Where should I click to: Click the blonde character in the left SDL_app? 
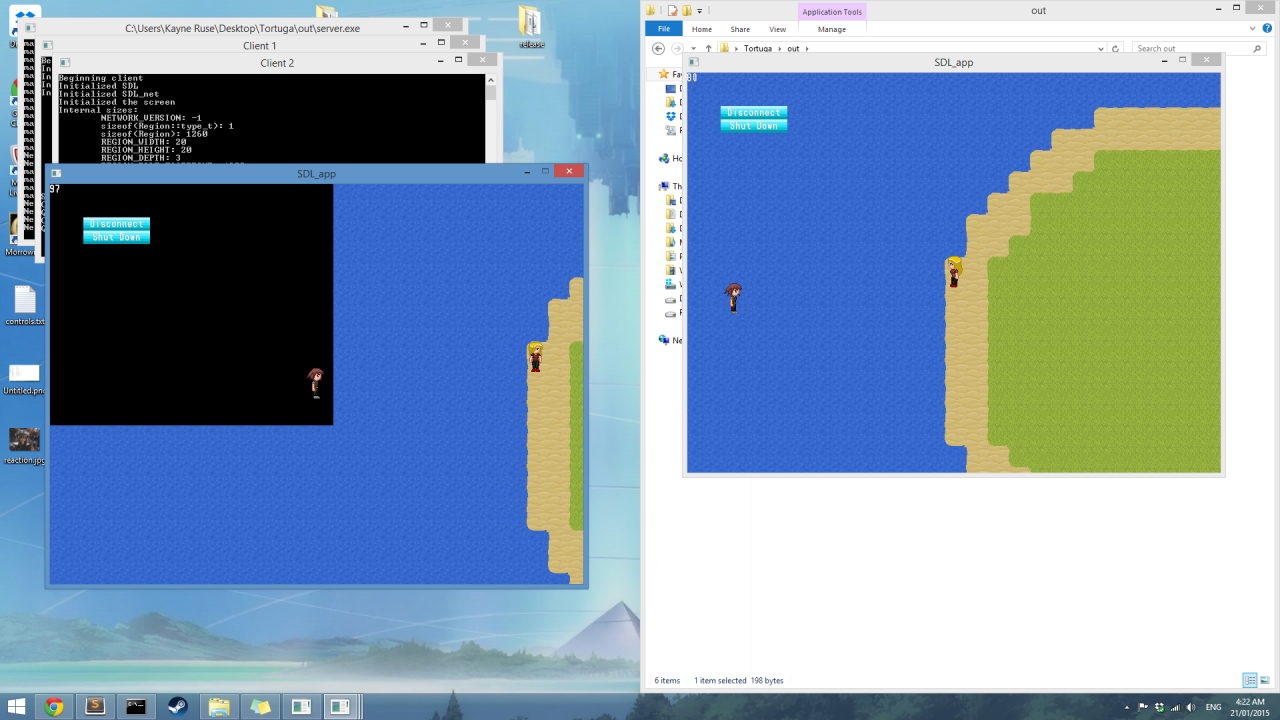click(535, 357)
